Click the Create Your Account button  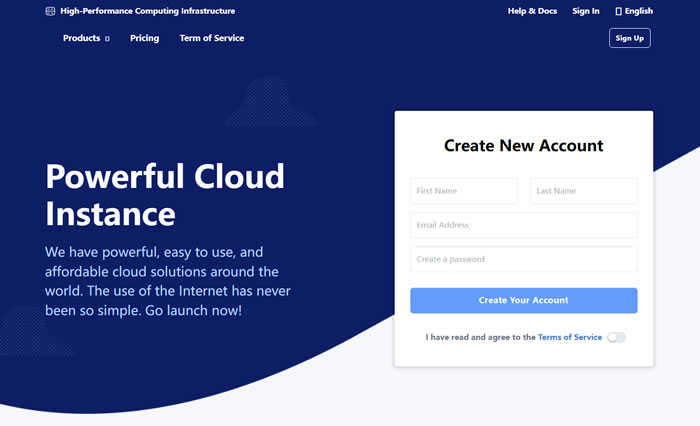tap(523, 300)
